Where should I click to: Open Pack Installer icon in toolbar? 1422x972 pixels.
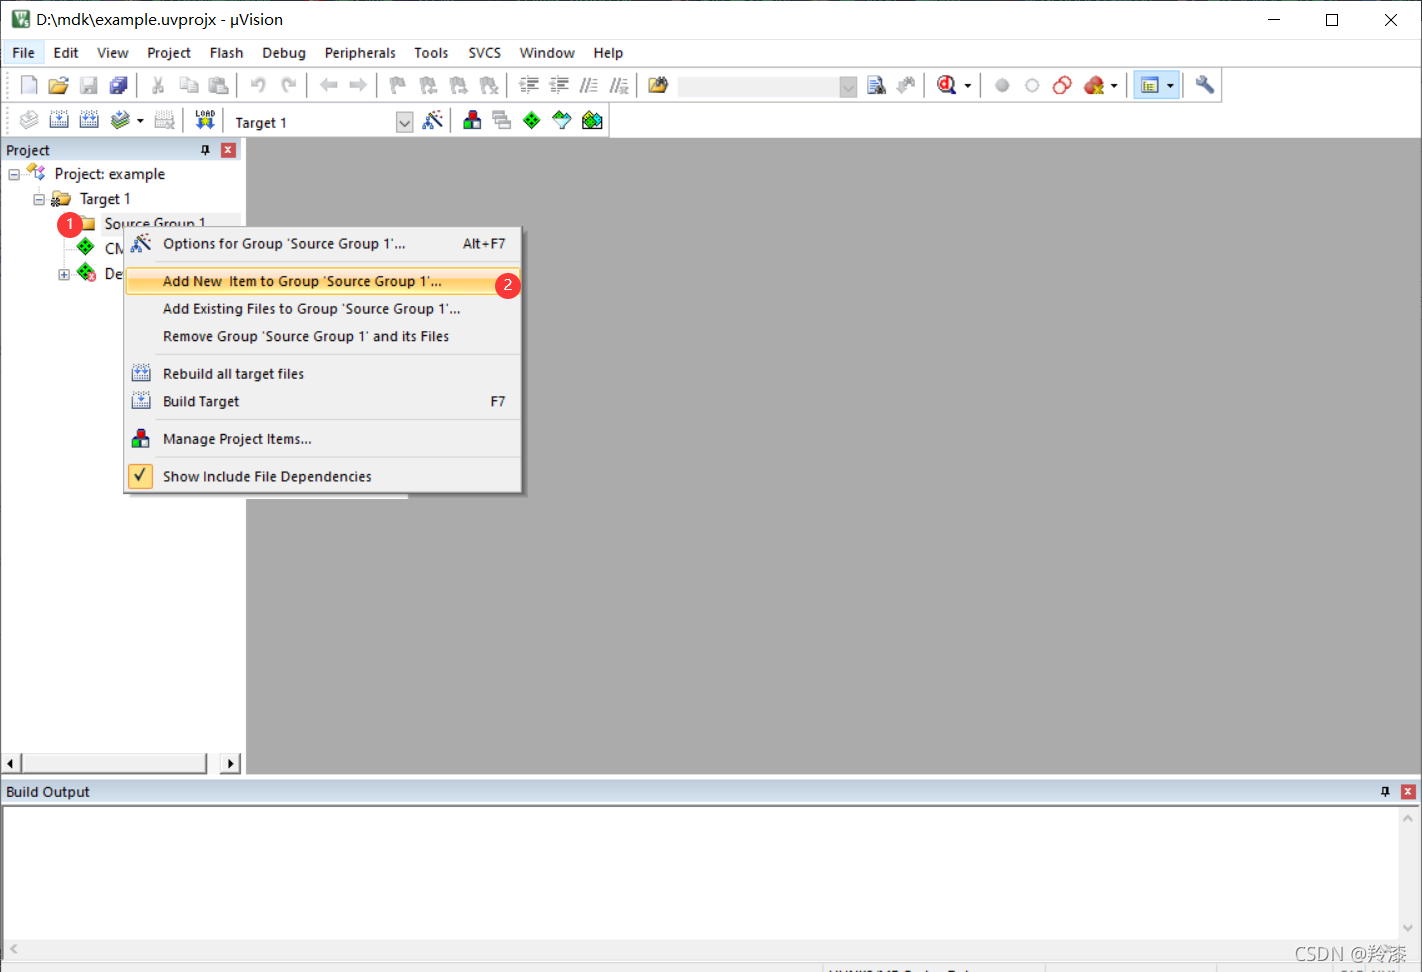[x=592, y=121]
